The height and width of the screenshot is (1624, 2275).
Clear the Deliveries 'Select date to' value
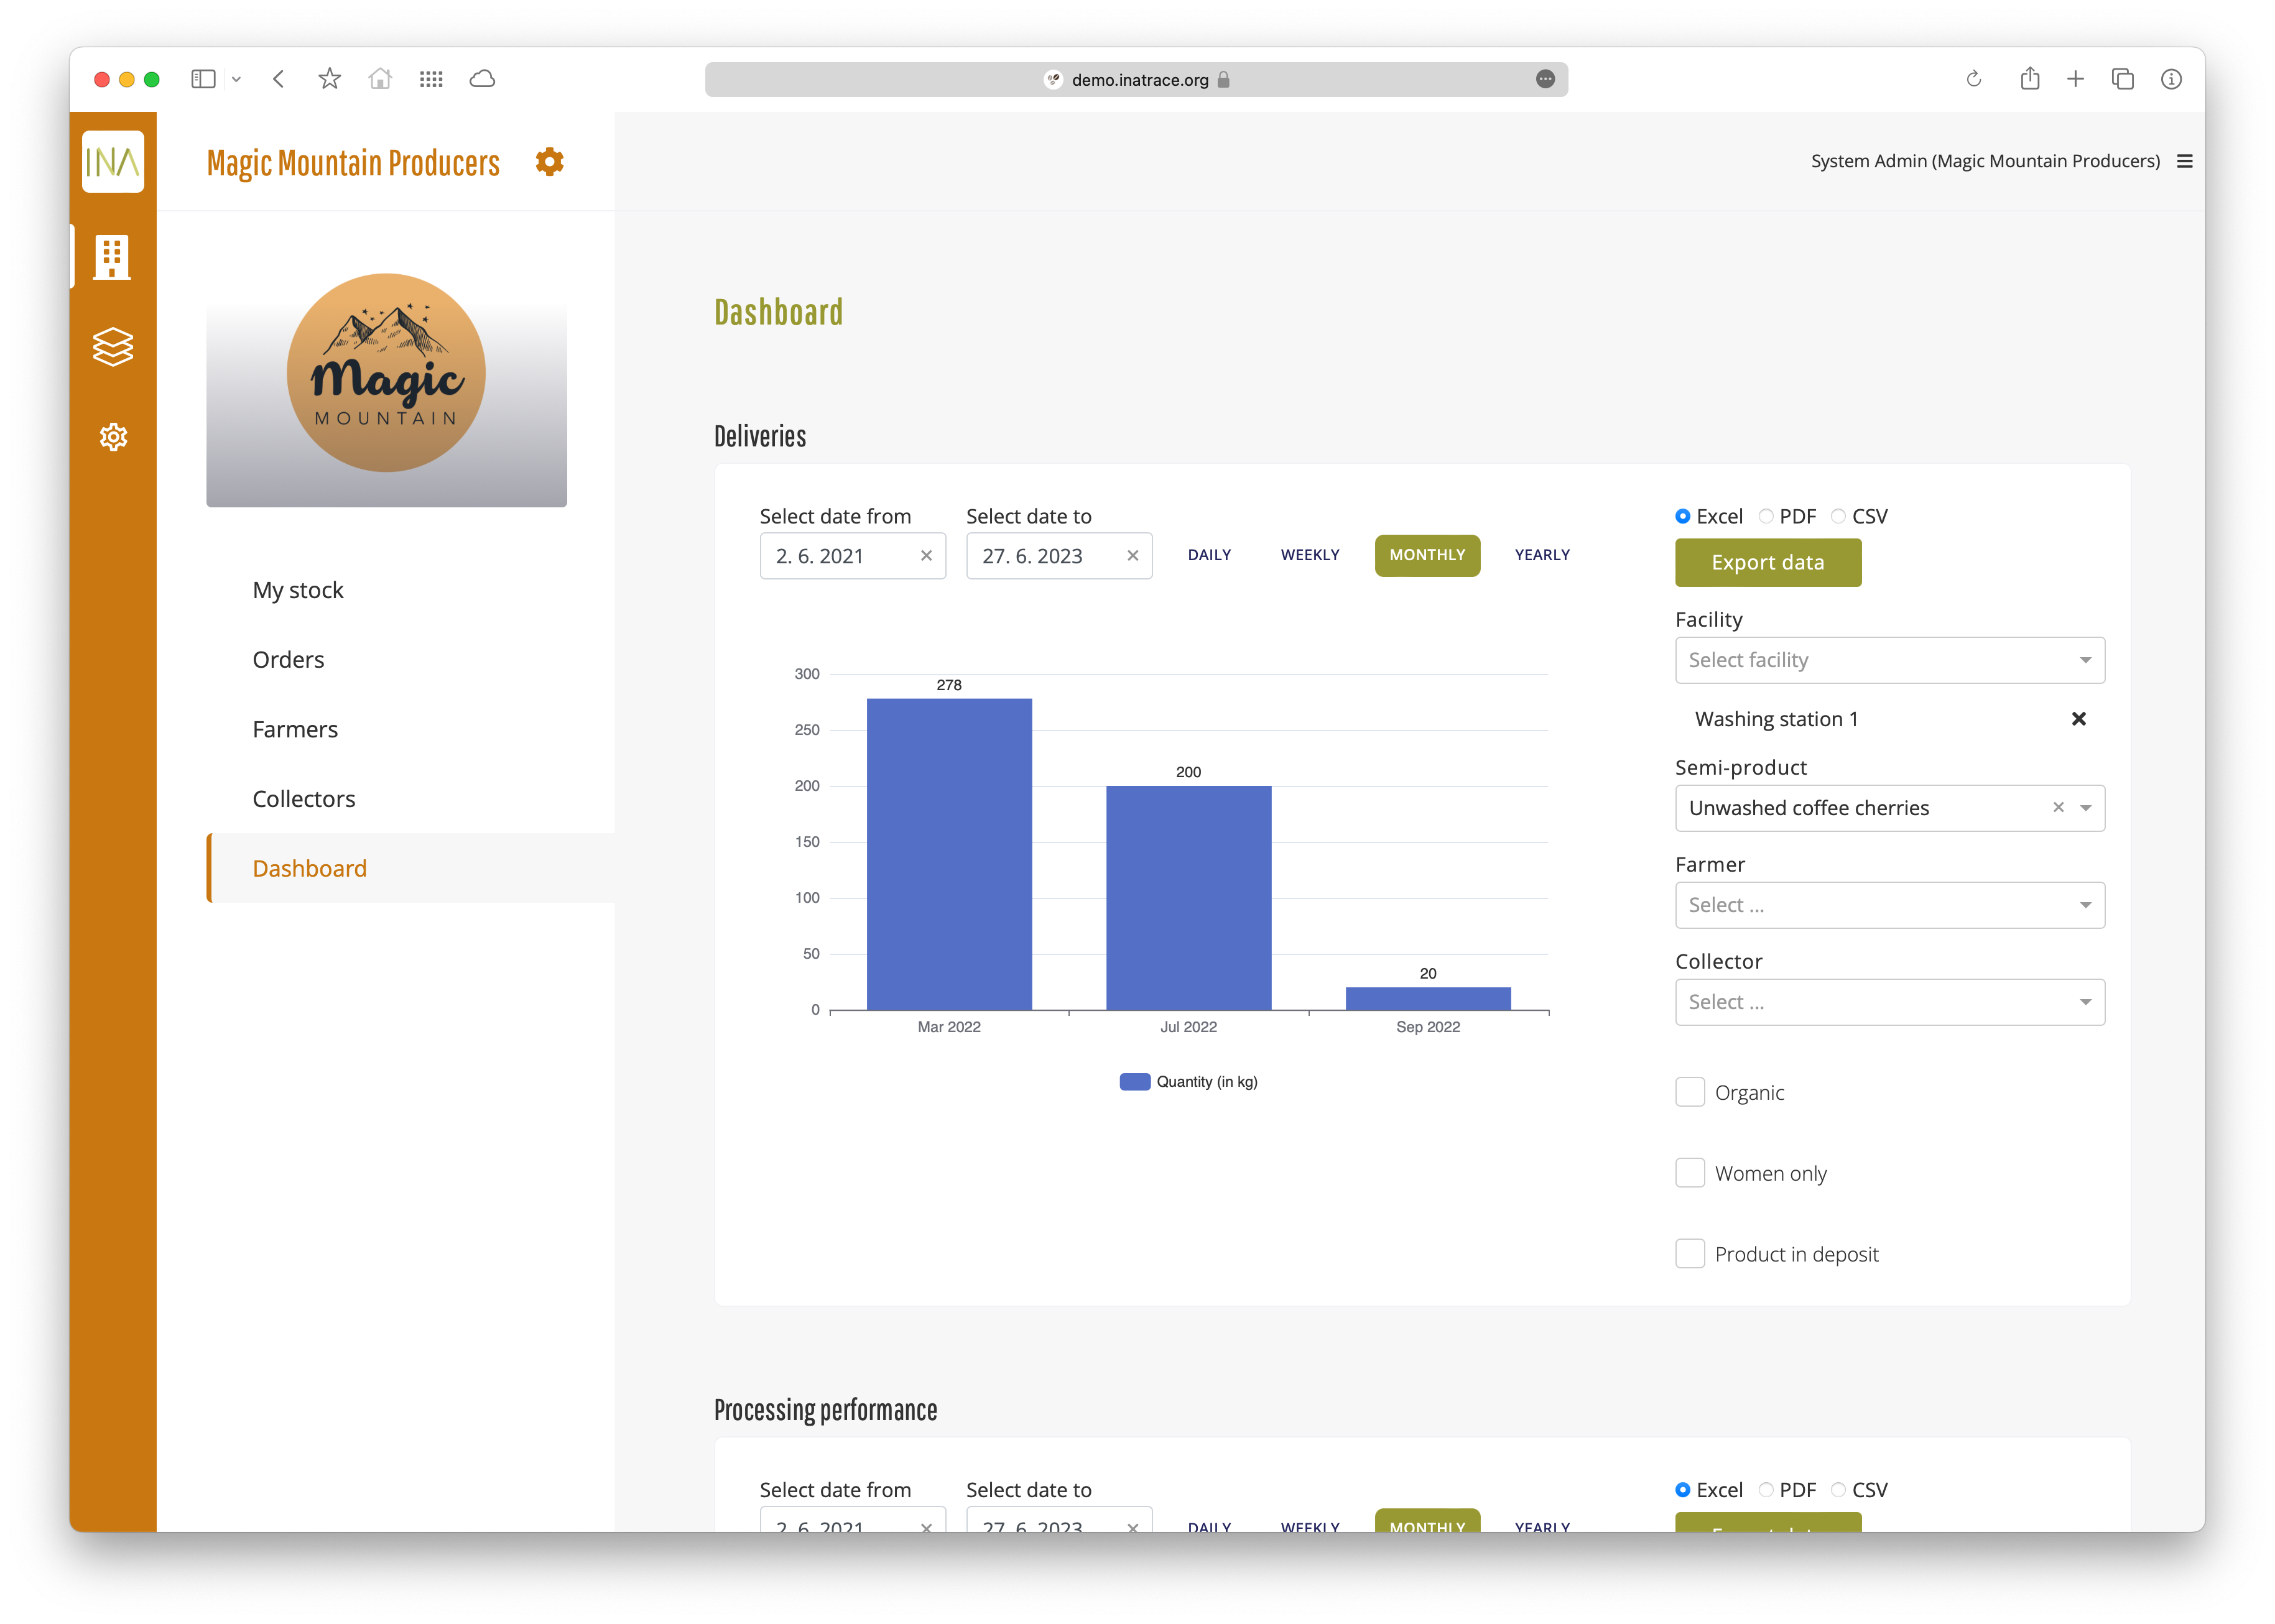[x=1132, y=556]
